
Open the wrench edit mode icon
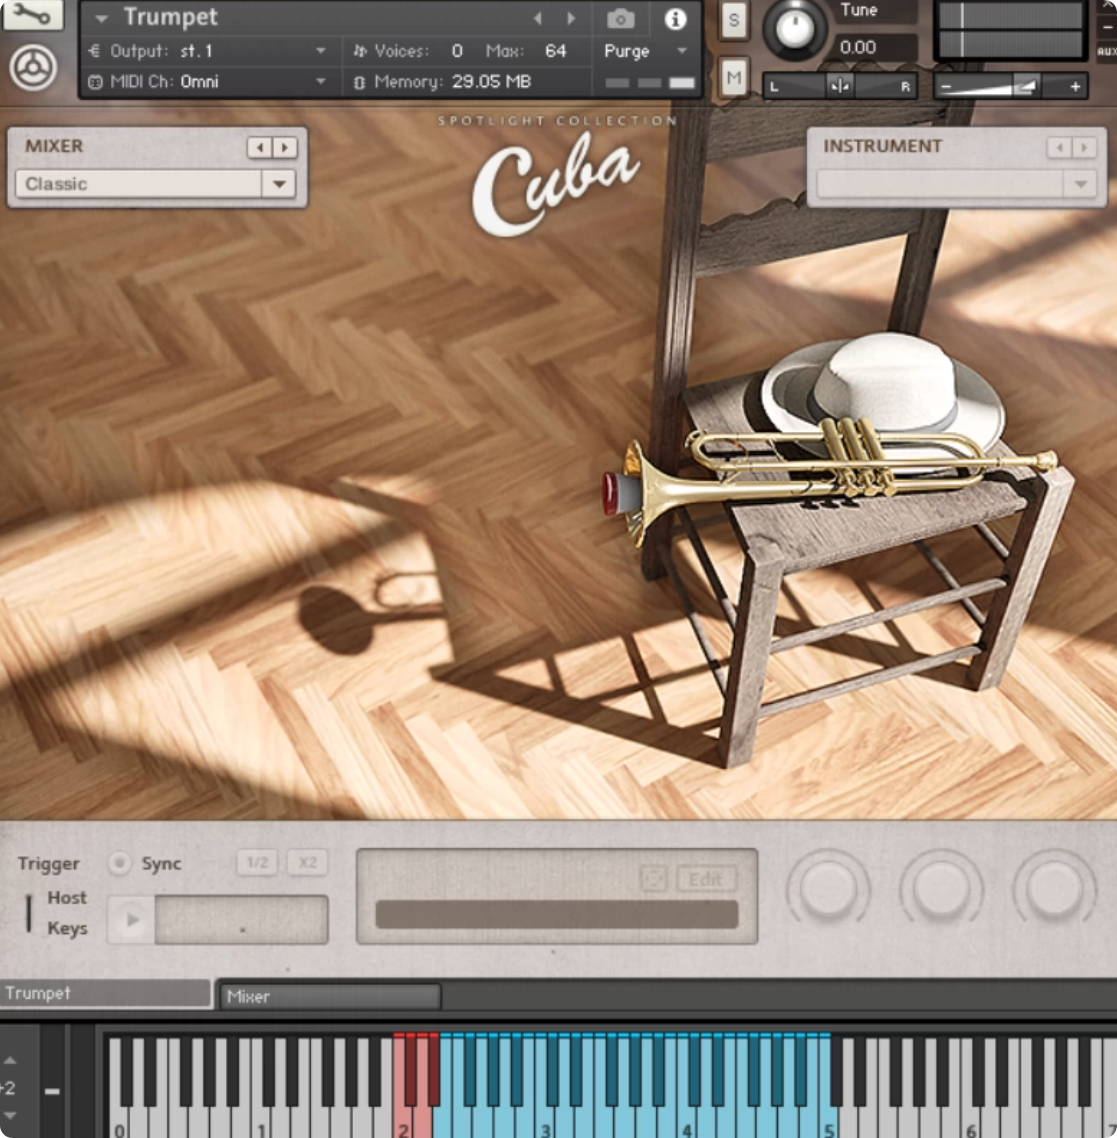tap(32, 15)
